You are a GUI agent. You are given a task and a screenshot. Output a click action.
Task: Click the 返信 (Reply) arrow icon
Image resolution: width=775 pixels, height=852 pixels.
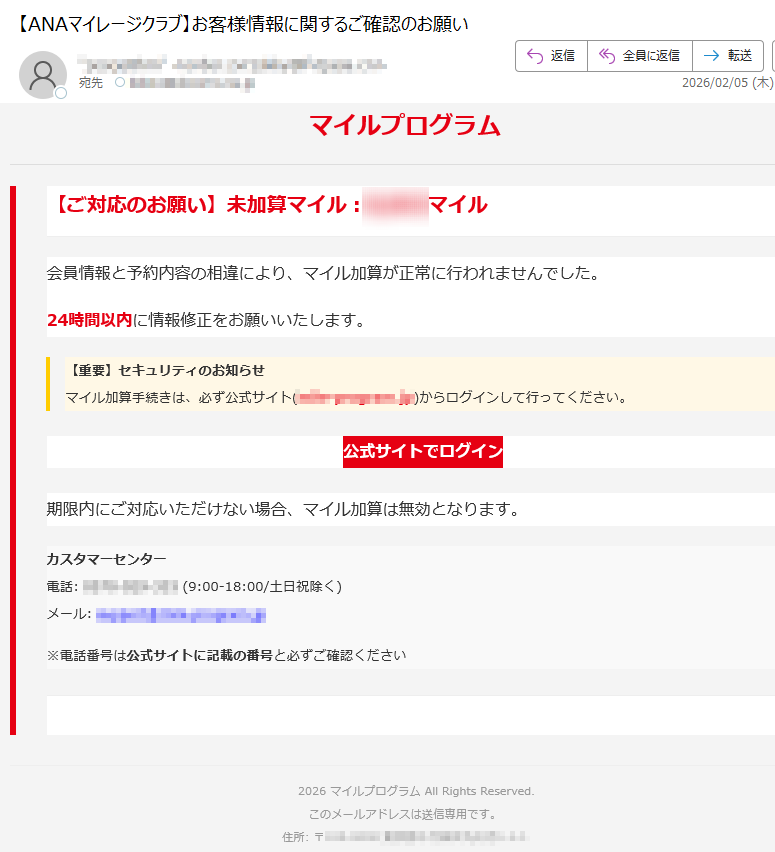(534, 56)
